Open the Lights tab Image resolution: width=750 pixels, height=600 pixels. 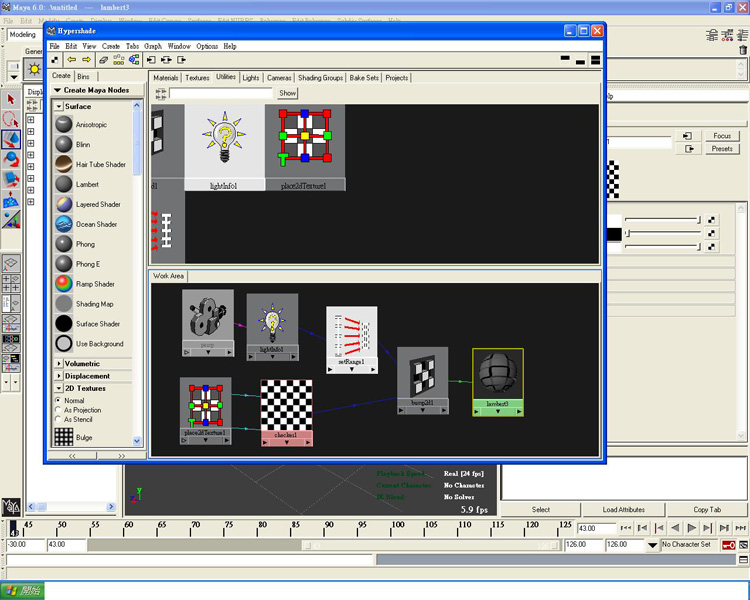pyautogui.click(x=251, y=78)
